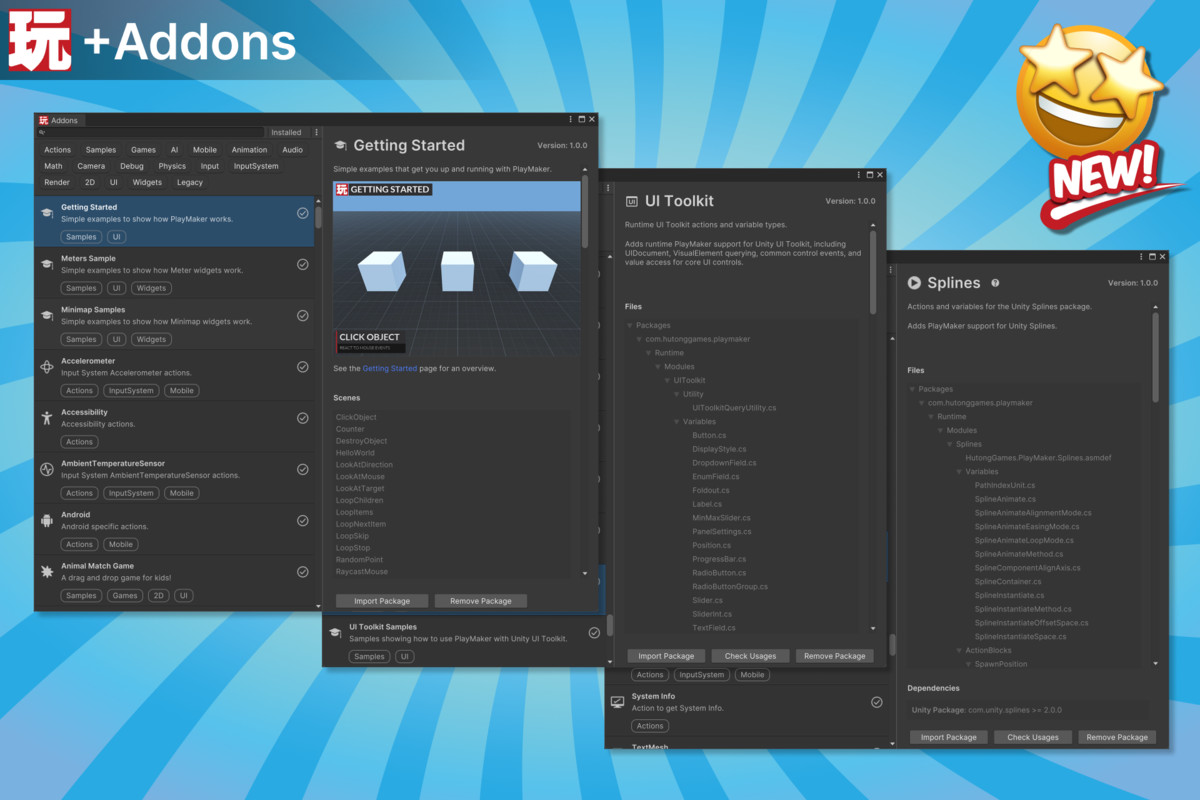
Task: Click the Getting Started installed checkmark
Action: click(303, 213)
